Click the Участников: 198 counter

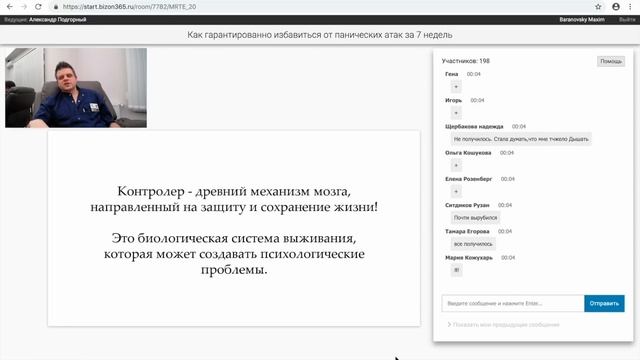466,61
